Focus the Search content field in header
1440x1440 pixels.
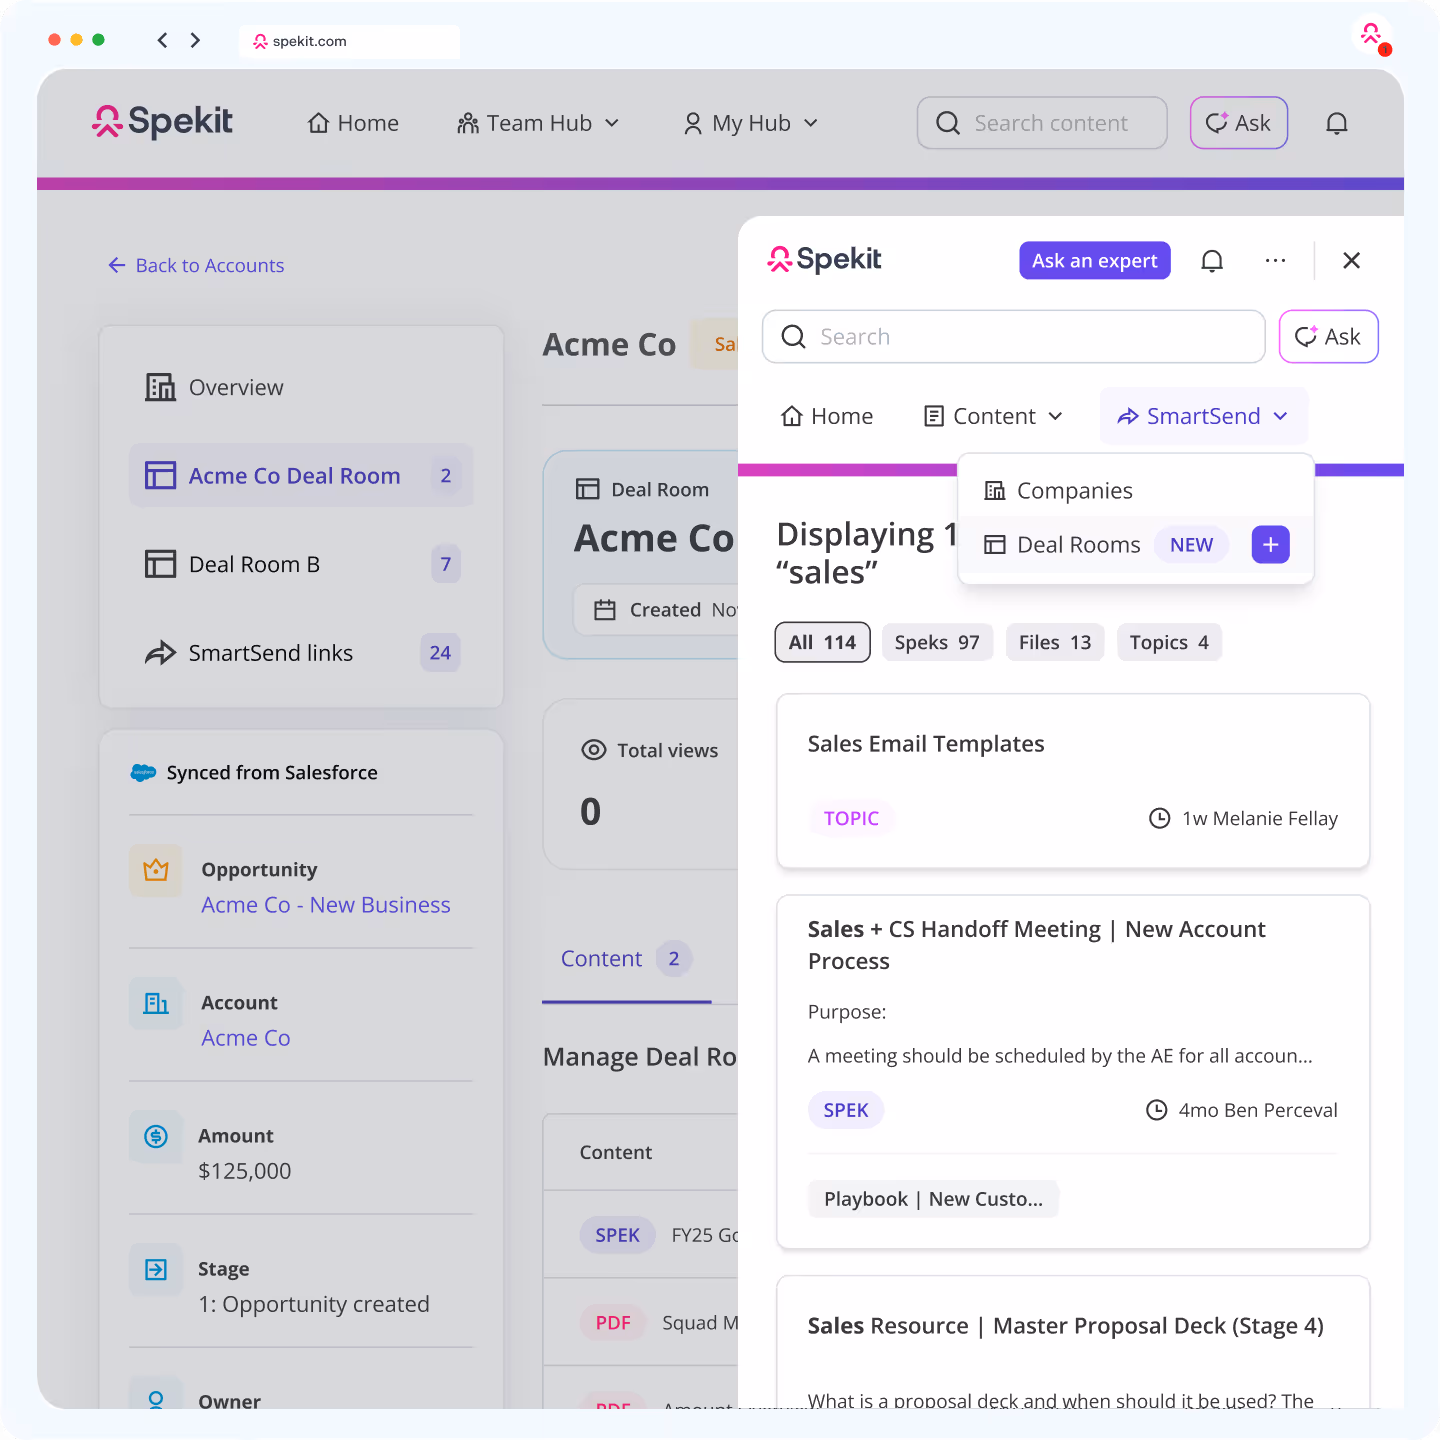1042,123
